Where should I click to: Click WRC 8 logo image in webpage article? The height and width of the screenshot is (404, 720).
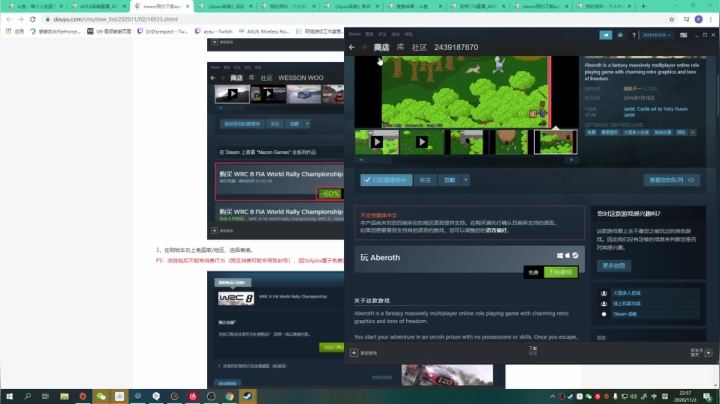[236, 298]
